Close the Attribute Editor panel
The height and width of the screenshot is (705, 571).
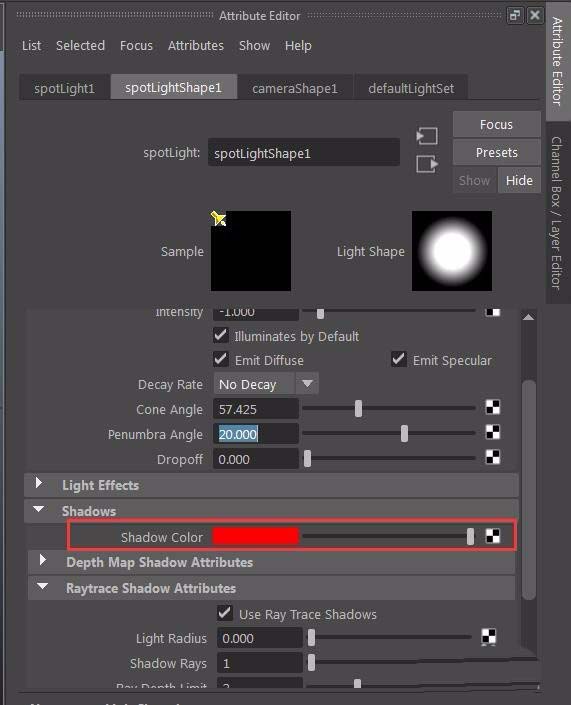point(535,16)
